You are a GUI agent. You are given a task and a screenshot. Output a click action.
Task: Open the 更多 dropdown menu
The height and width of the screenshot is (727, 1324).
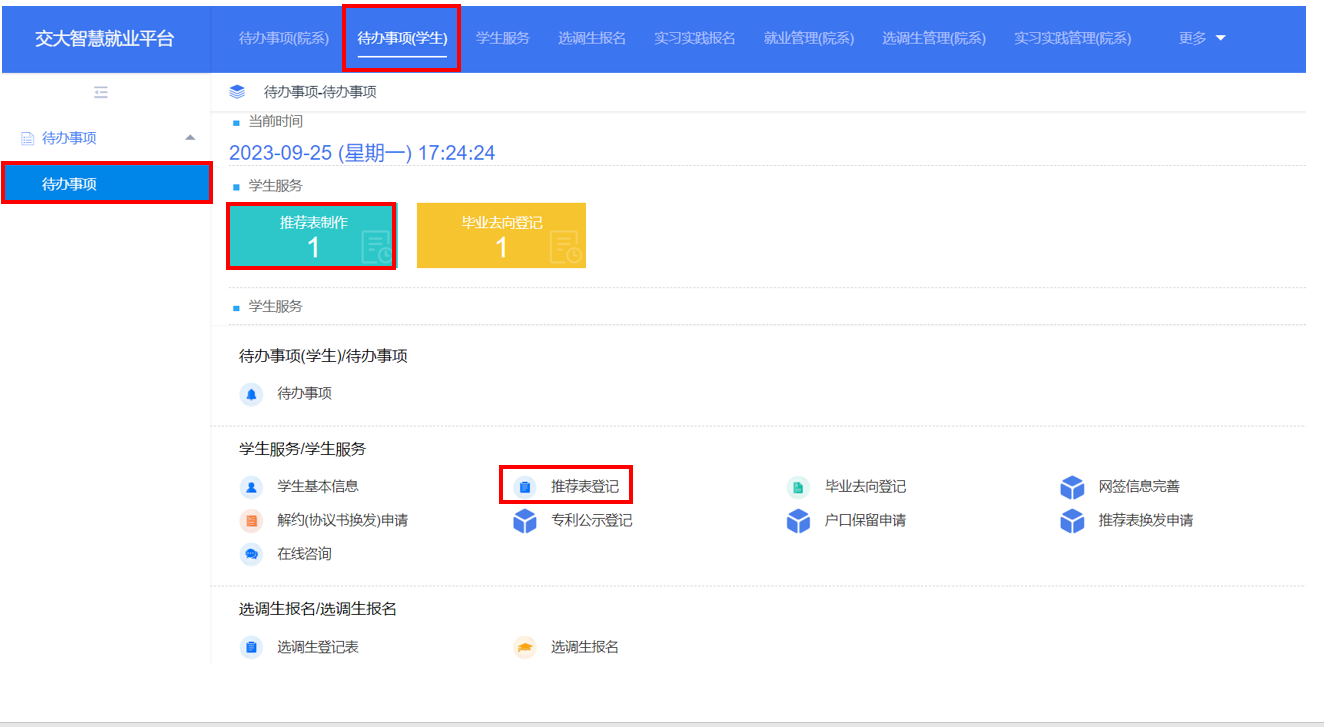[x=1201, y=37]
